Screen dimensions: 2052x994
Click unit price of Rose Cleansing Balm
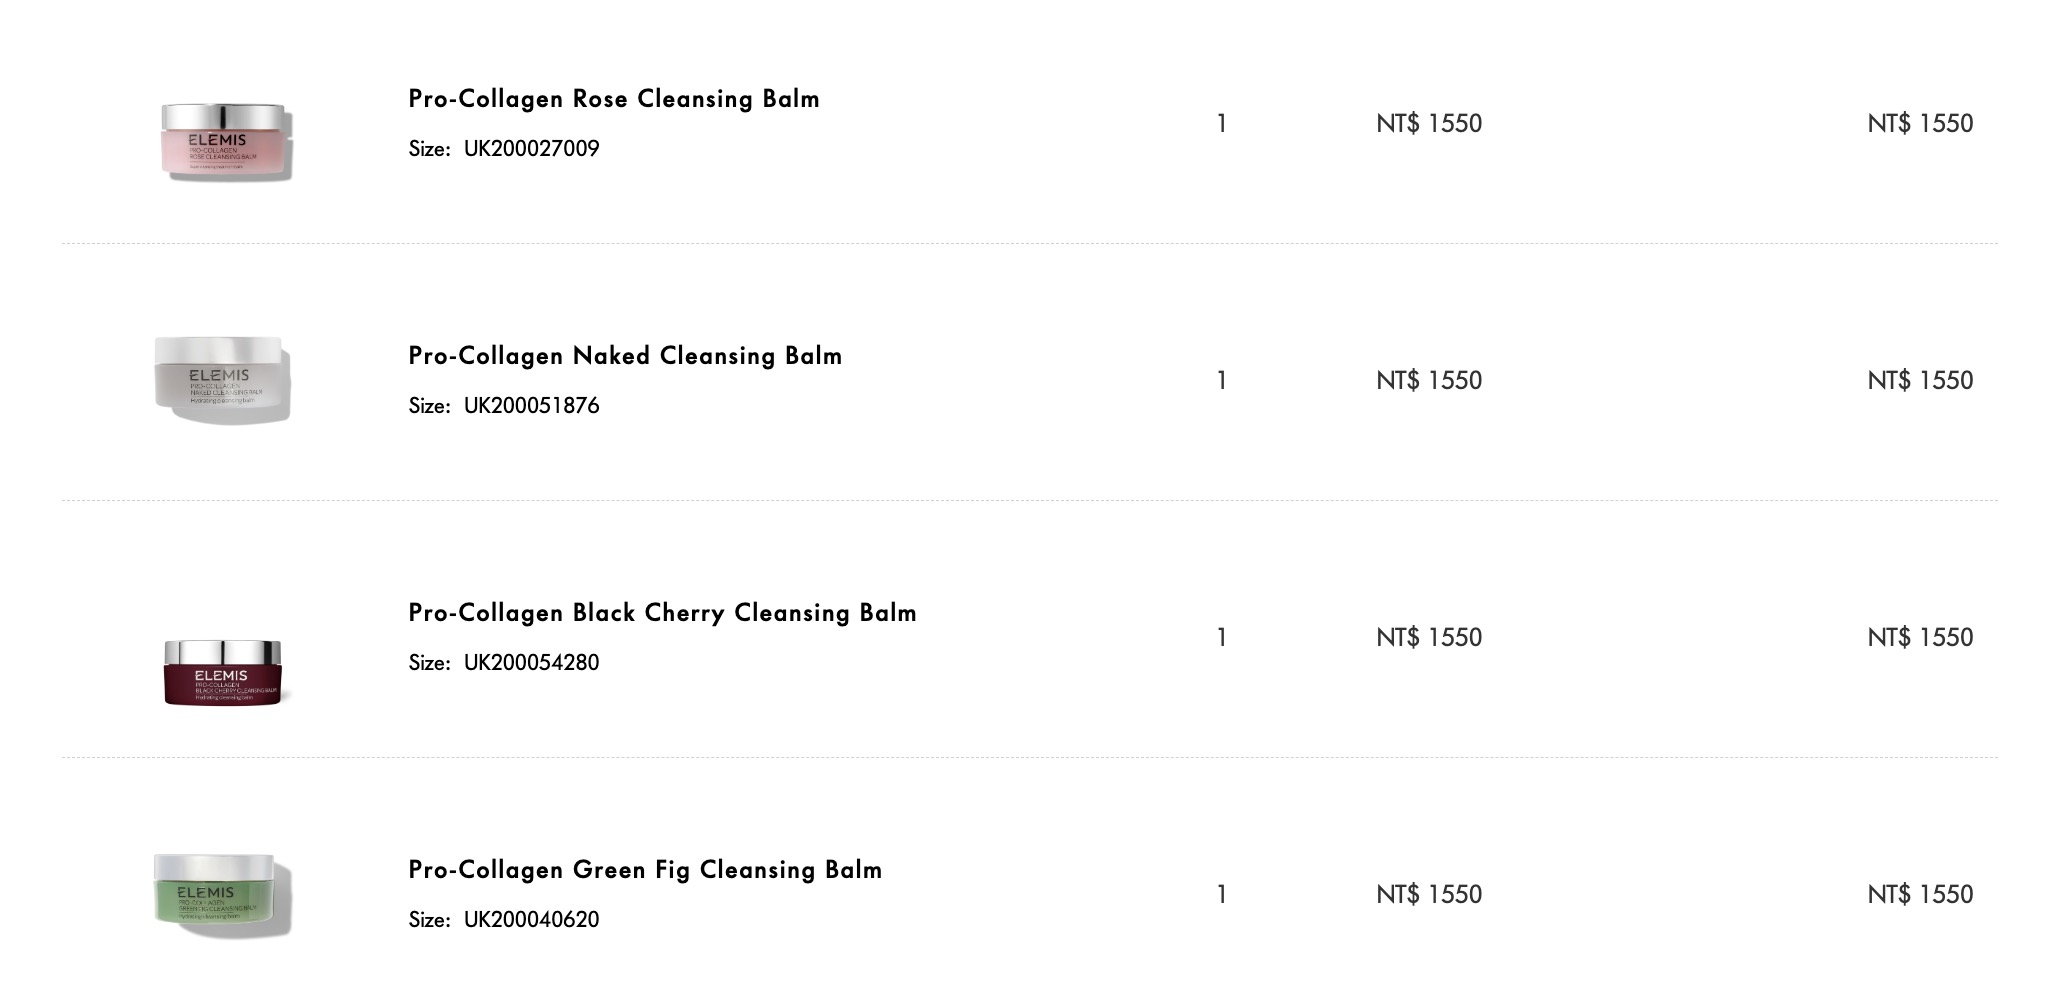pyautogui.click(x=1428, y=124)
